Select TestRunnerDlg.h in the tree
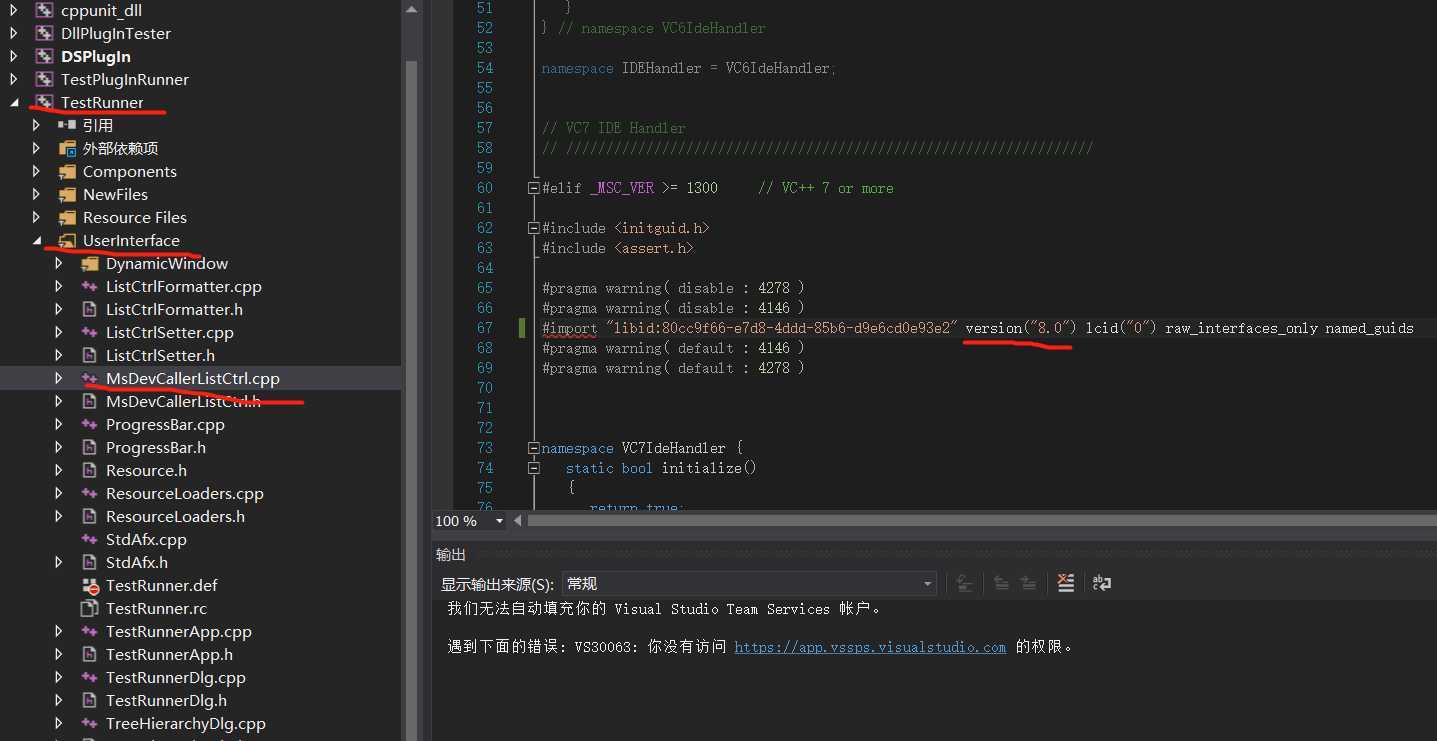Image resolution: width=1437 pixels, height=741 pixels. tap(166, 700)
